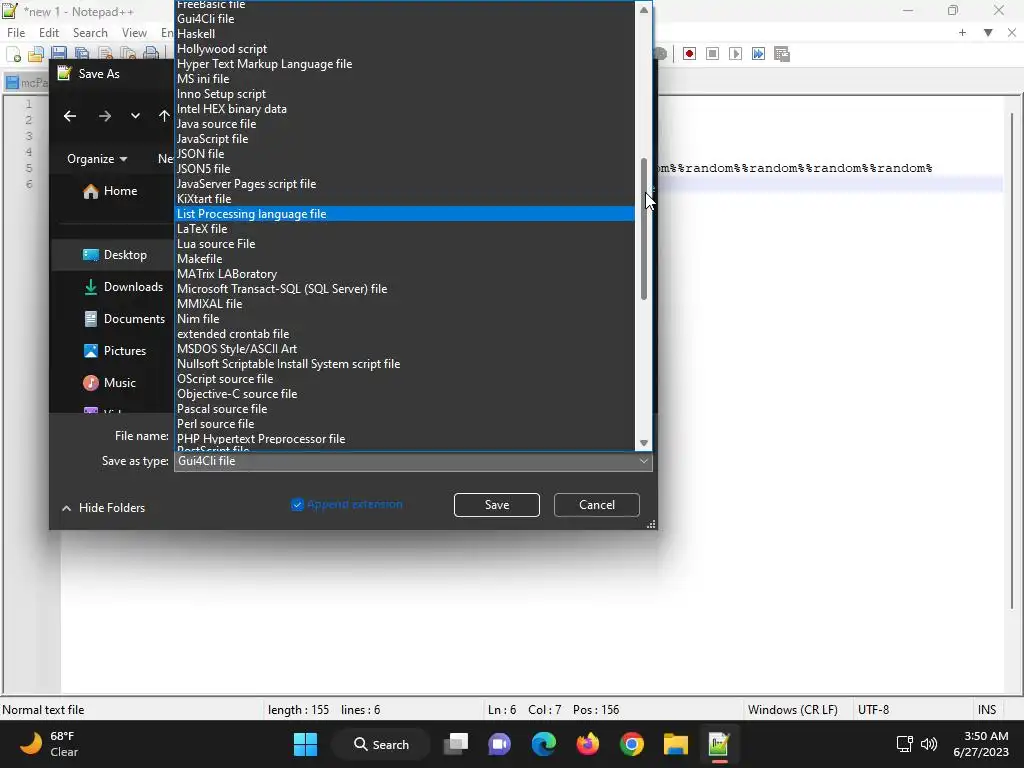Go forward in Save As dialog
The height and width of the screenshot is (768, 1024).
point(104,116)
